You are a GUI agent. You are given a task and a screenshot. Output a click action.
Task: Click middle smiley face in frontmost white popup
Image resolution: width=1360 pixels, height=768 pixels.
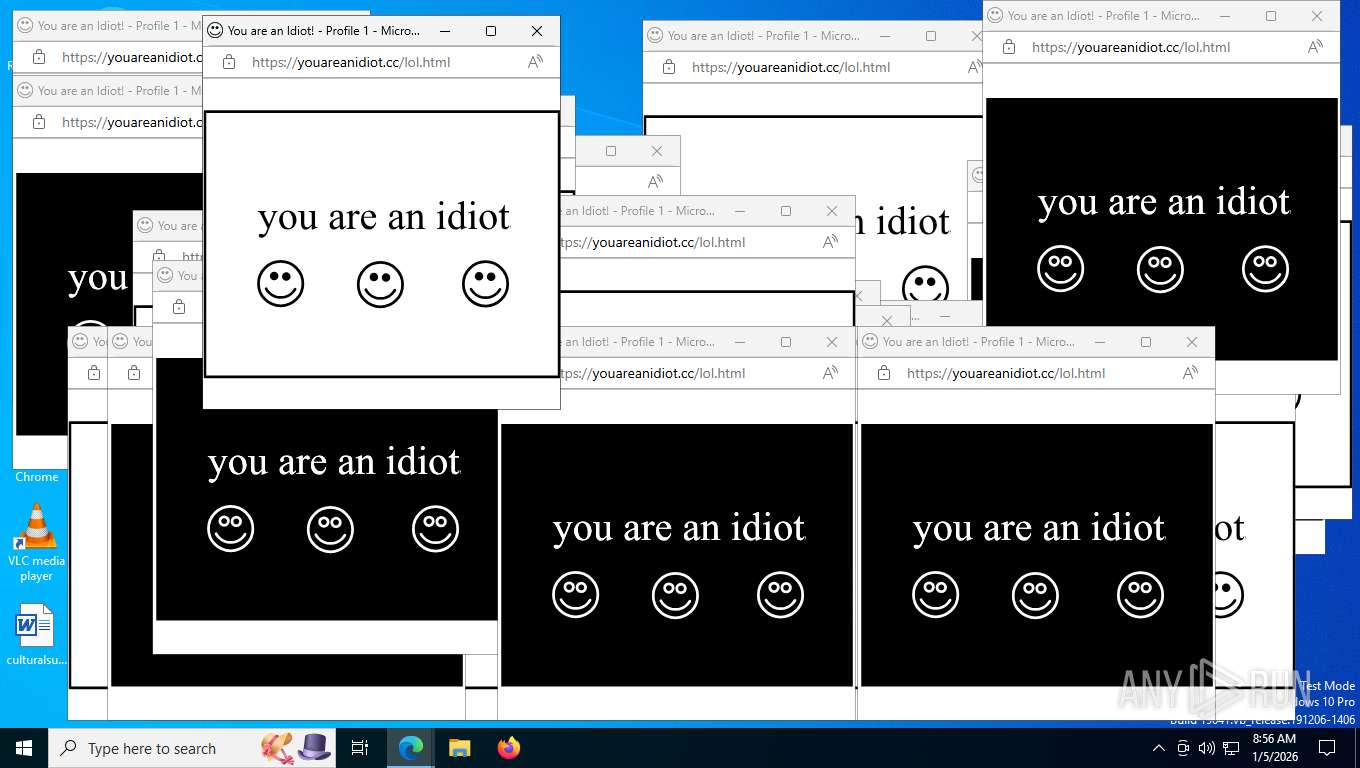click(x=381, y=285)
